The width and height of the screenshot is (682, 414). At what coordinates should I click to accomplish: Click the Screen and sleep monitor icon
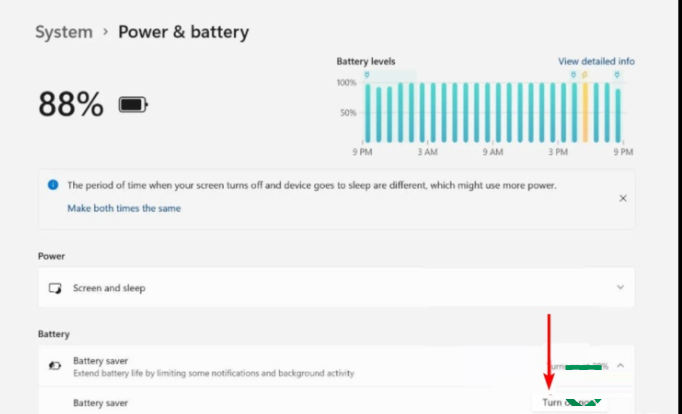point(56,288)
